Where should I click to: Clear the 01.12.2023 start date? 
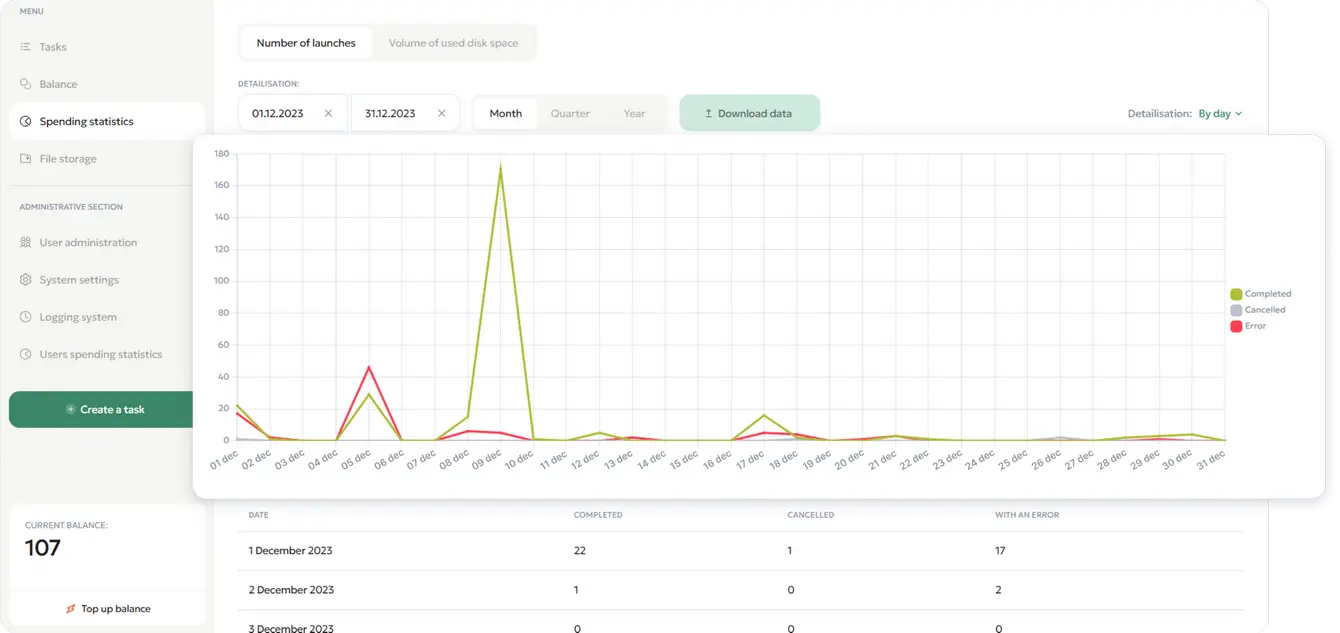[x=328, y=113]
